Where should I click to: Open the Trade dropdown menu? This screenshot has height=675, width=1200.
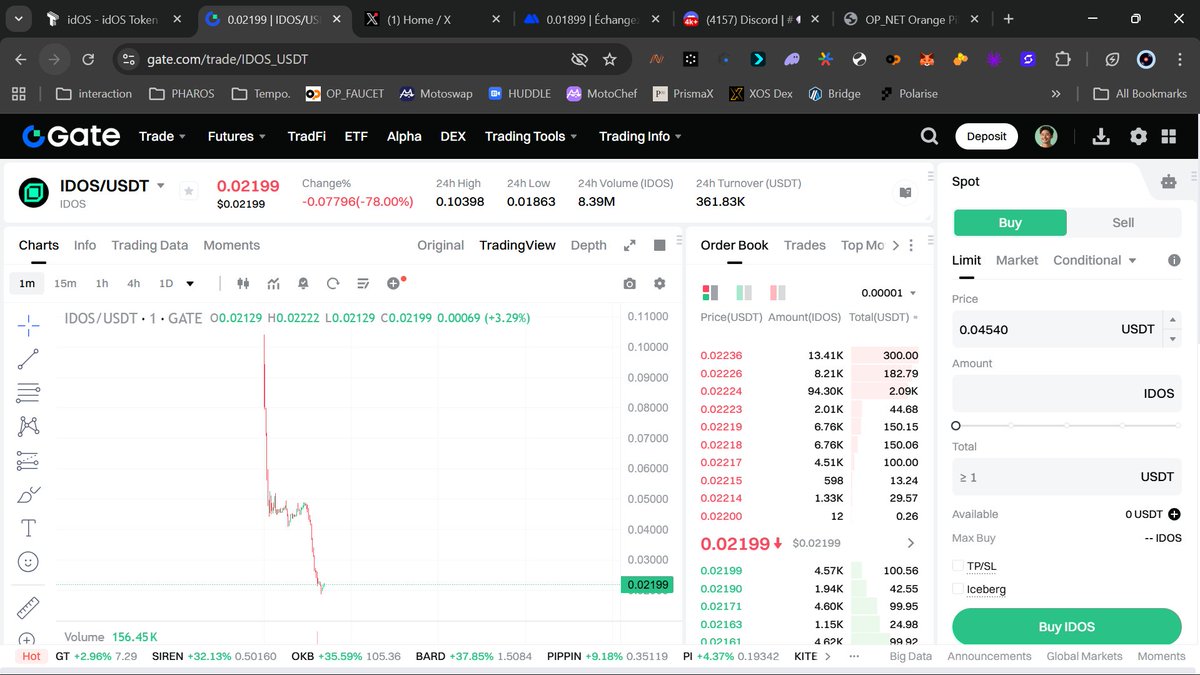pos(163,136)
